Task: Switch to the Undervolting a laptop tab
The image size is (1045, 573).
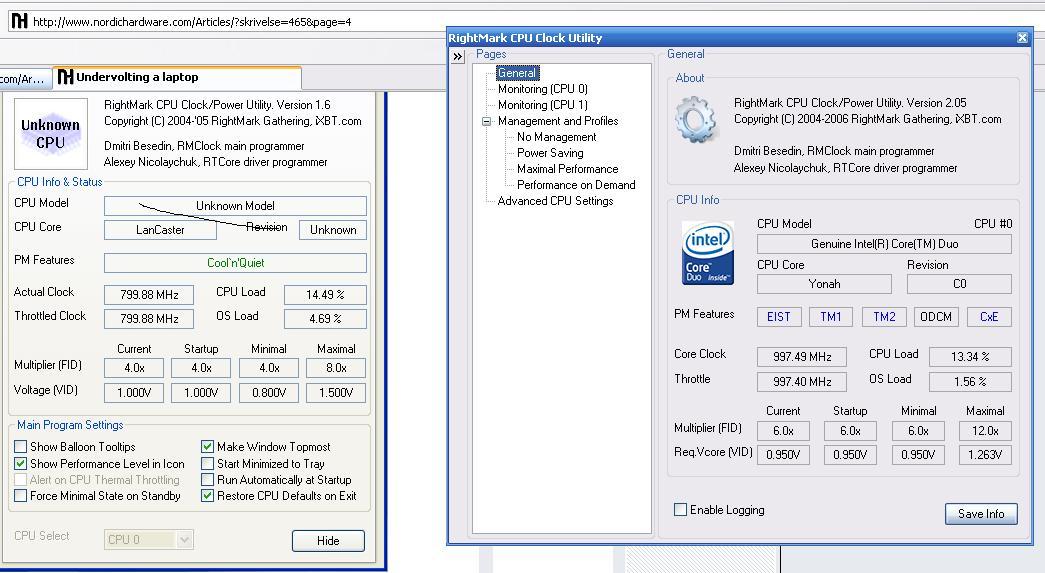Action: tap(177, 77)
